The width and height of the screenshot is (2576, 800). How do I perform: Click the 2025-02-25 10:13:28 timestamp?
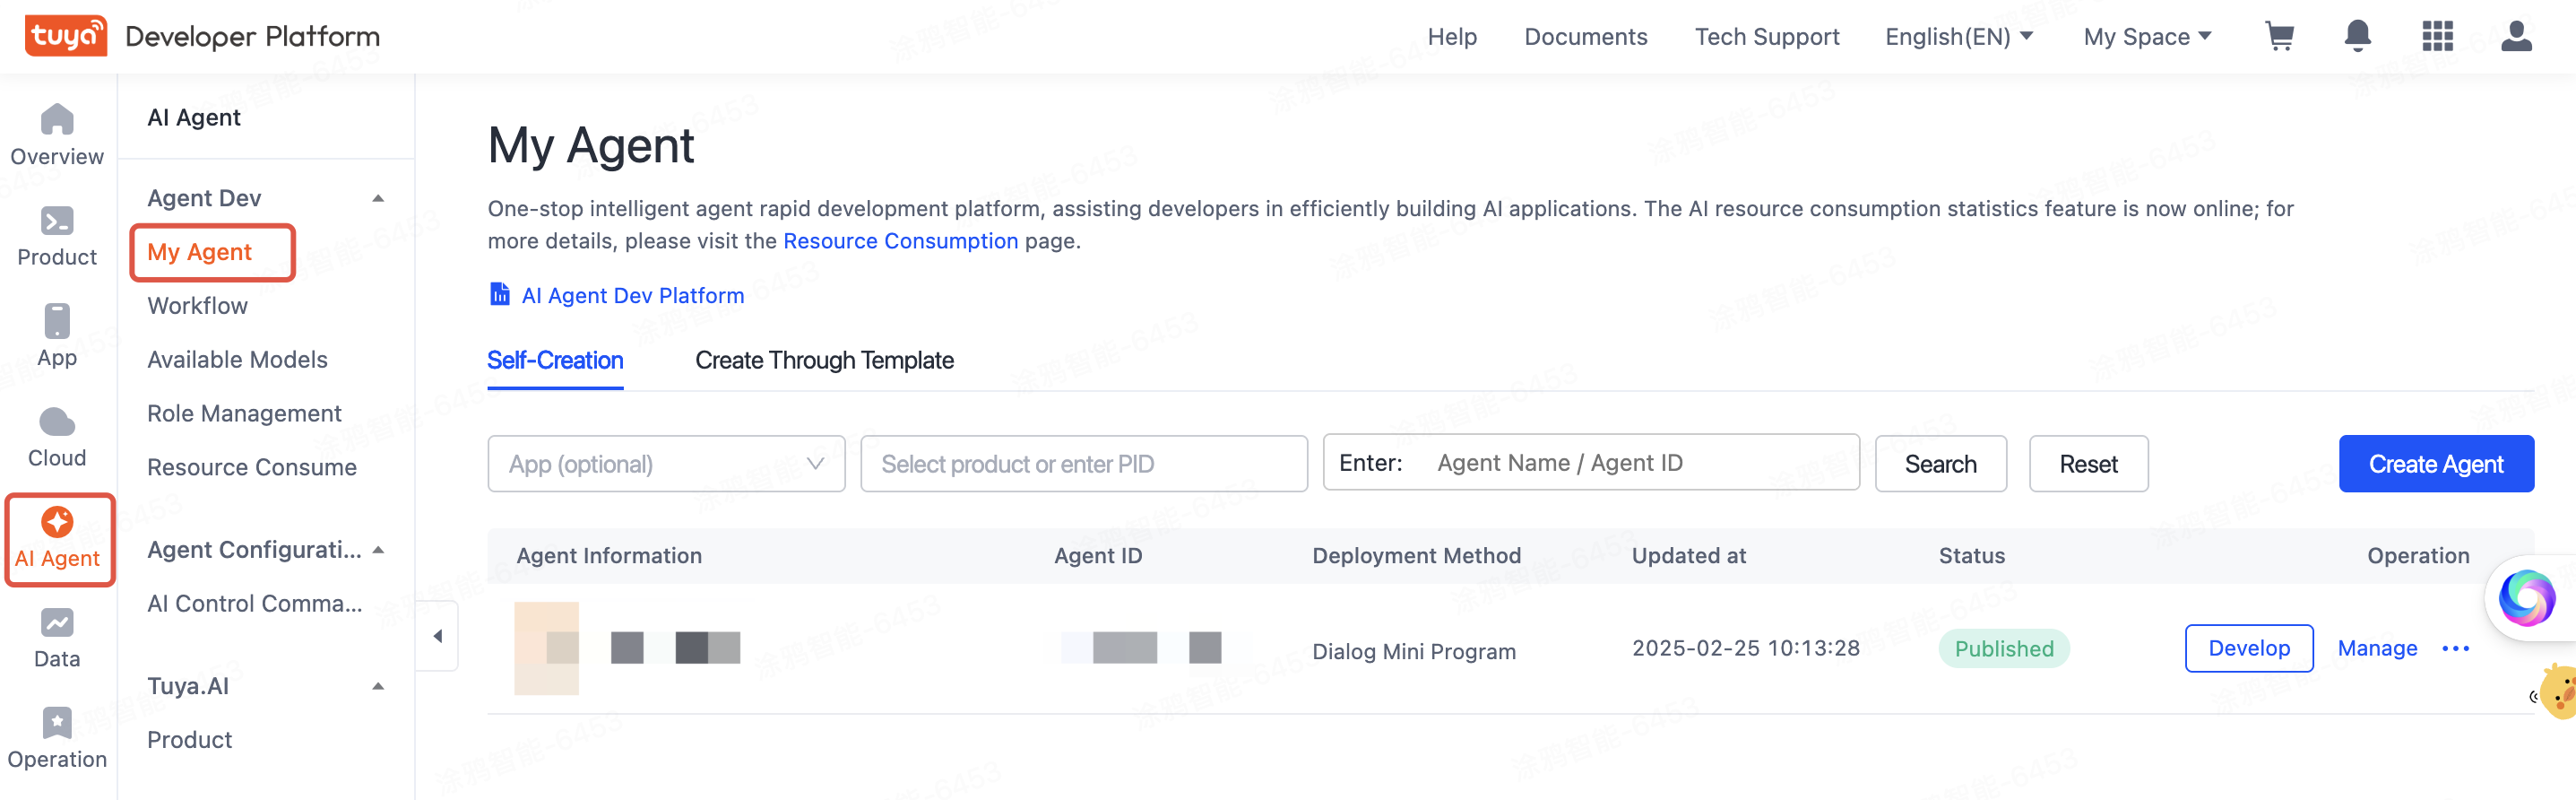point(1745,648)
